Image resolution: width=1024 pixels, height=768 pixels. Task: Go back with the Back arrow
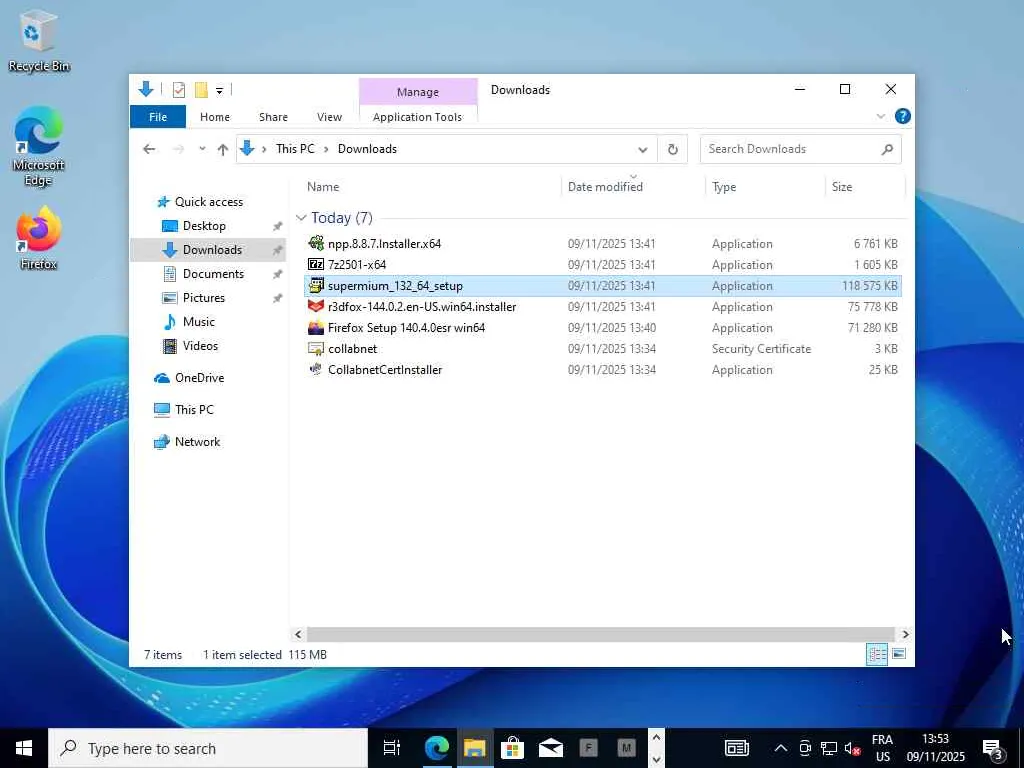(149, 149)
